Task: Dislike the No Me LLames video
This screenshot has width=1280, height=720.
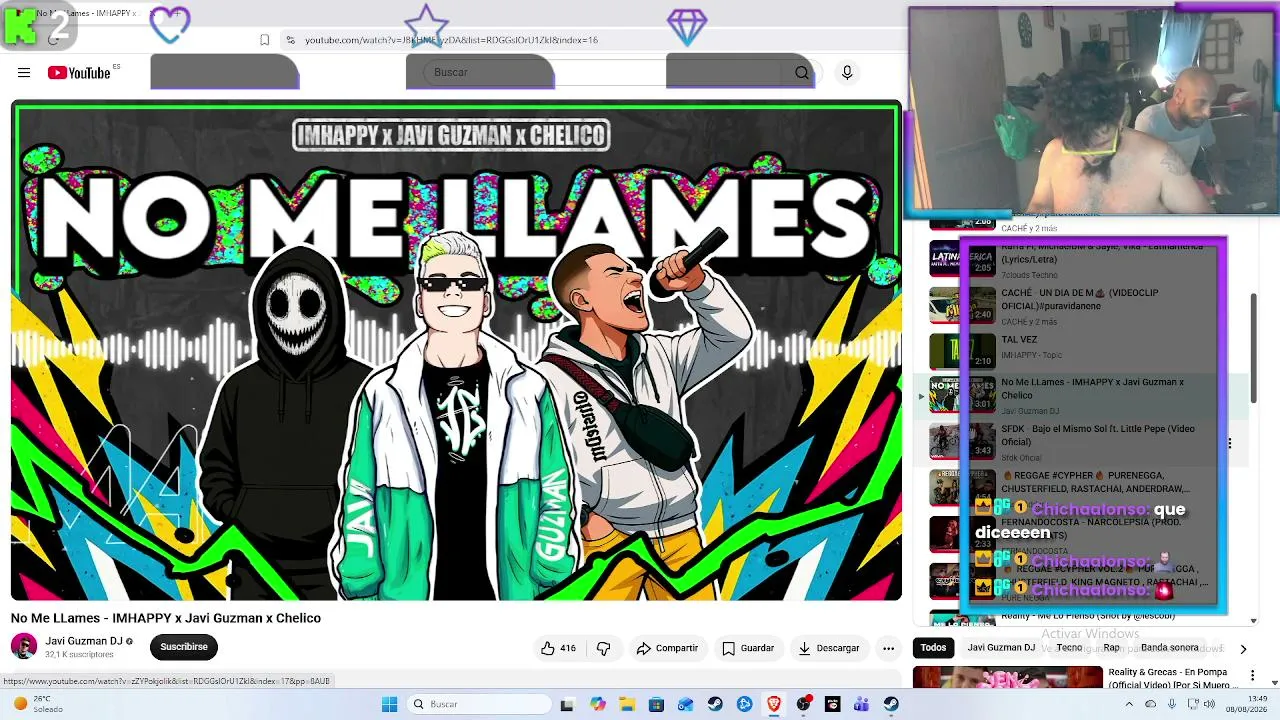Action: [x=603, y=648]
